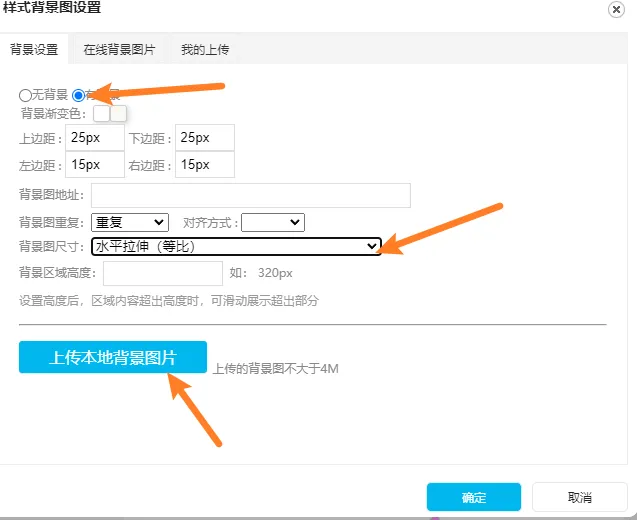Image resolution: width=637 pixels, height=520 pixels.
Task: Open the 我的上传 tab
Action: pyautogui.click(x=205, y=50)
